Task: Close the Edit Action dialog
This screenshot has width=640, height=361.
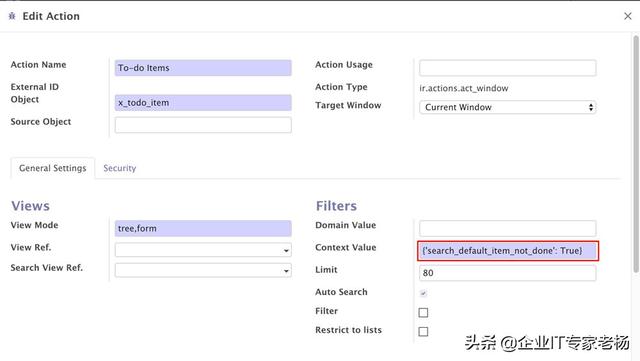Action: 628,16
